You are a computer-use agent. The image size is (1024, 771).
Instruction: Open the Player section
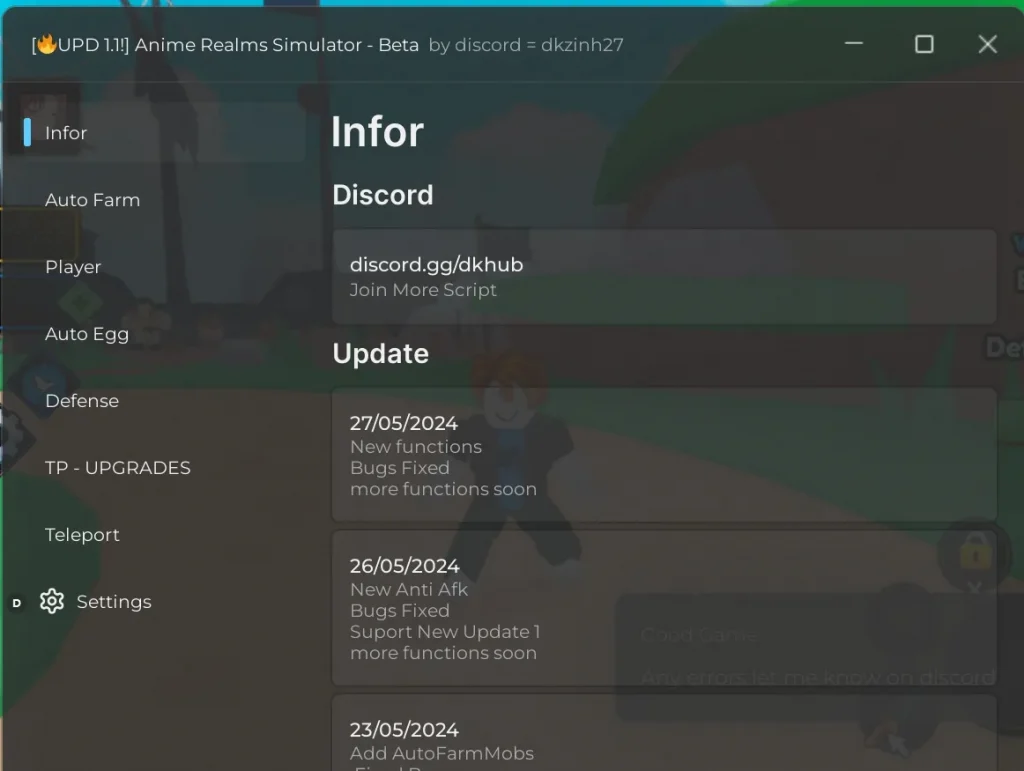[73, 267]
